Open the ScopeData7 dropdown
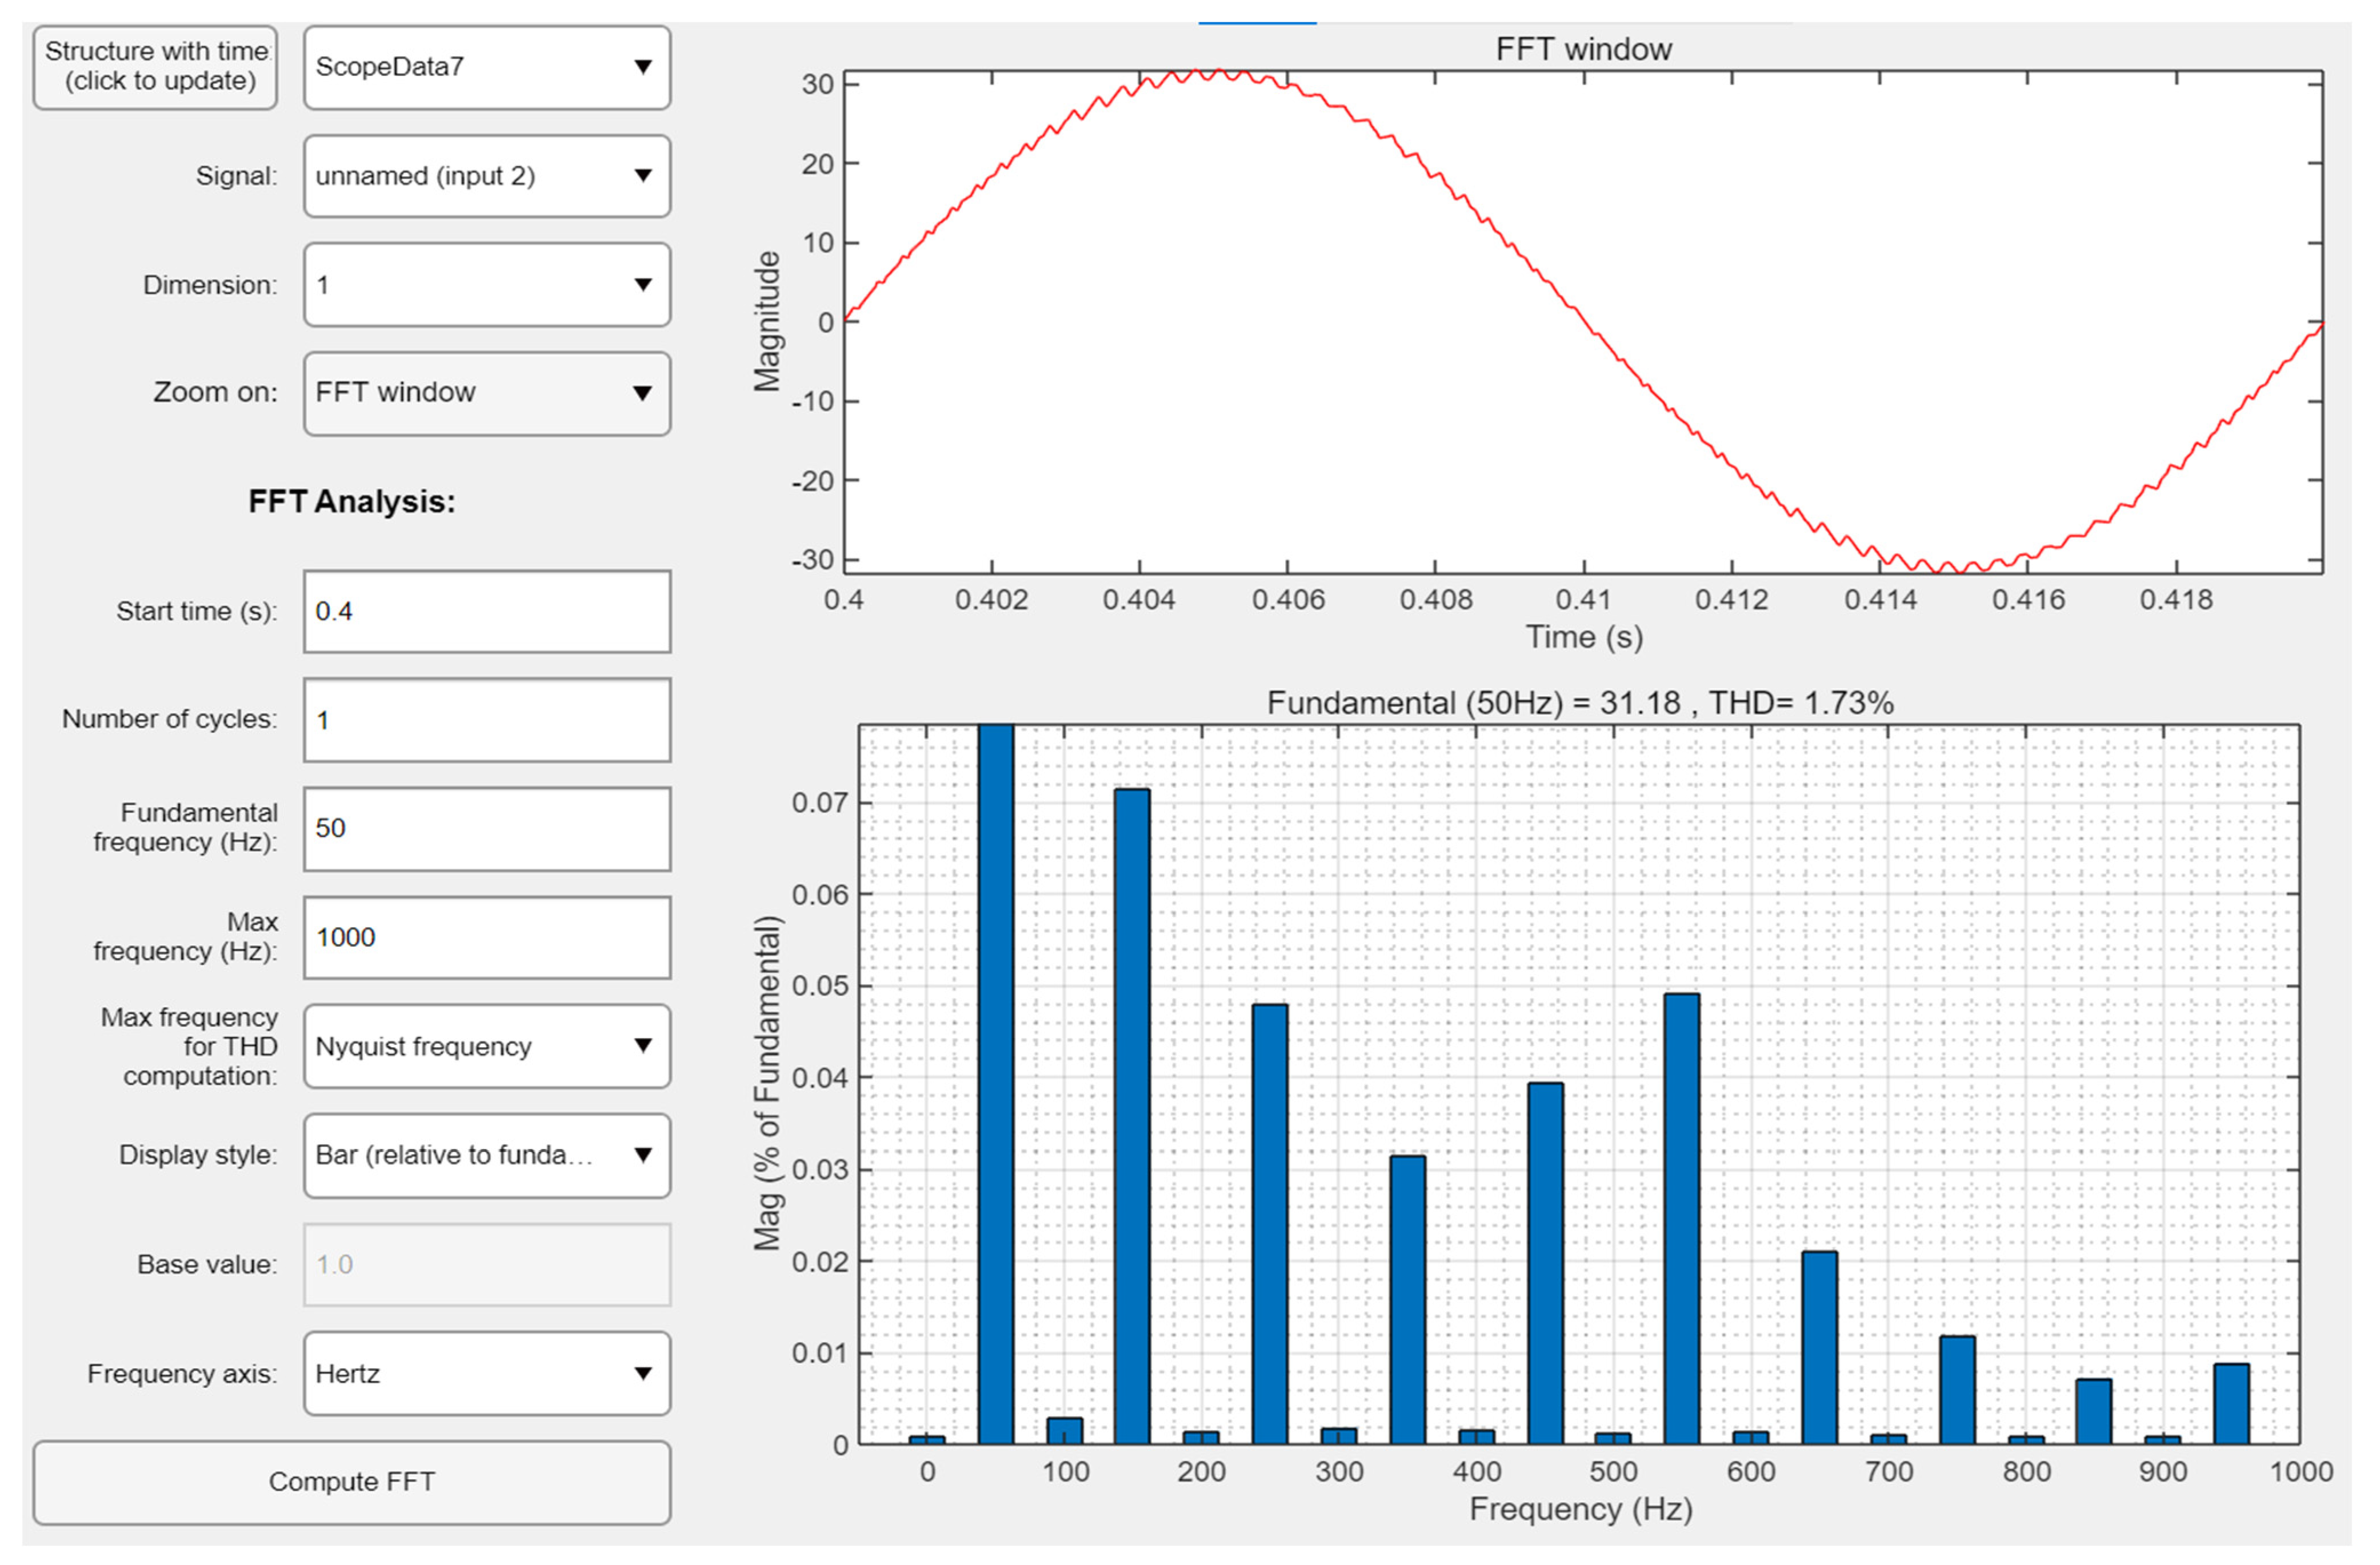 [x=486, y=67]
